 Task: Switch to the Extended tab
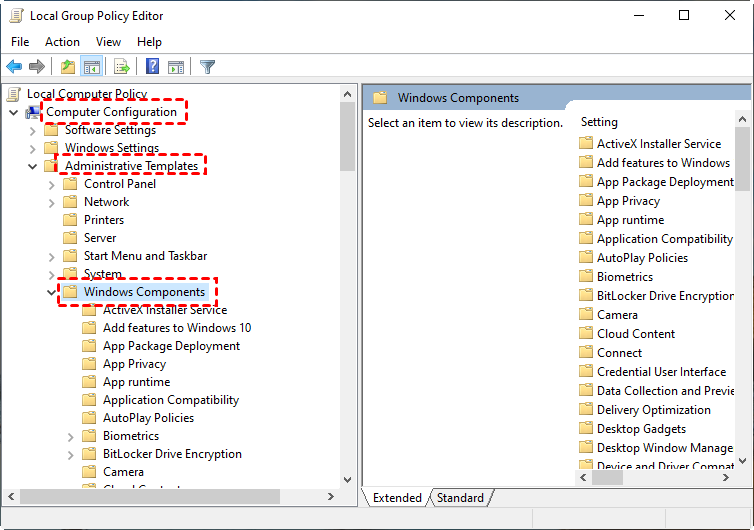click(x=397, y=498)
